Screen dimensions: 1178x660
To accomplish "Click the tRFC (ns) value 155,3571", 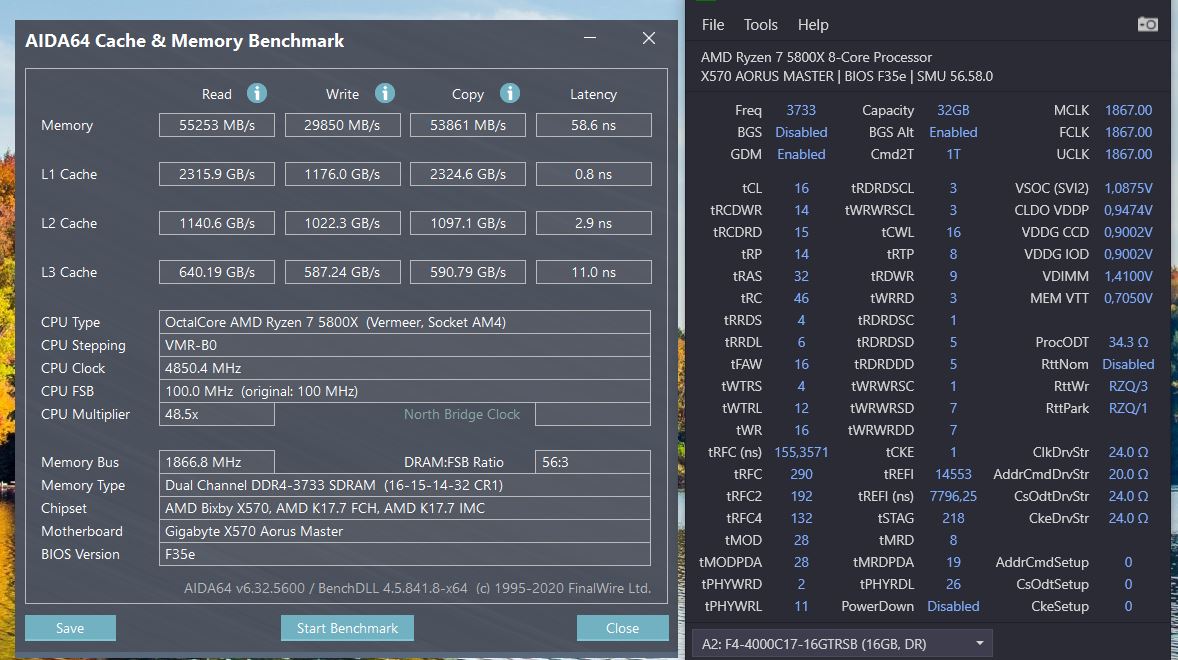I will click(801, 452).
